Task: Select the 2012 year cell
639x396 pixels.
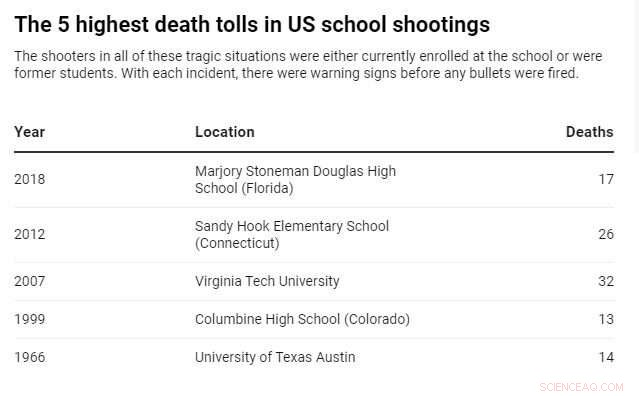Action: coord(29,234)
